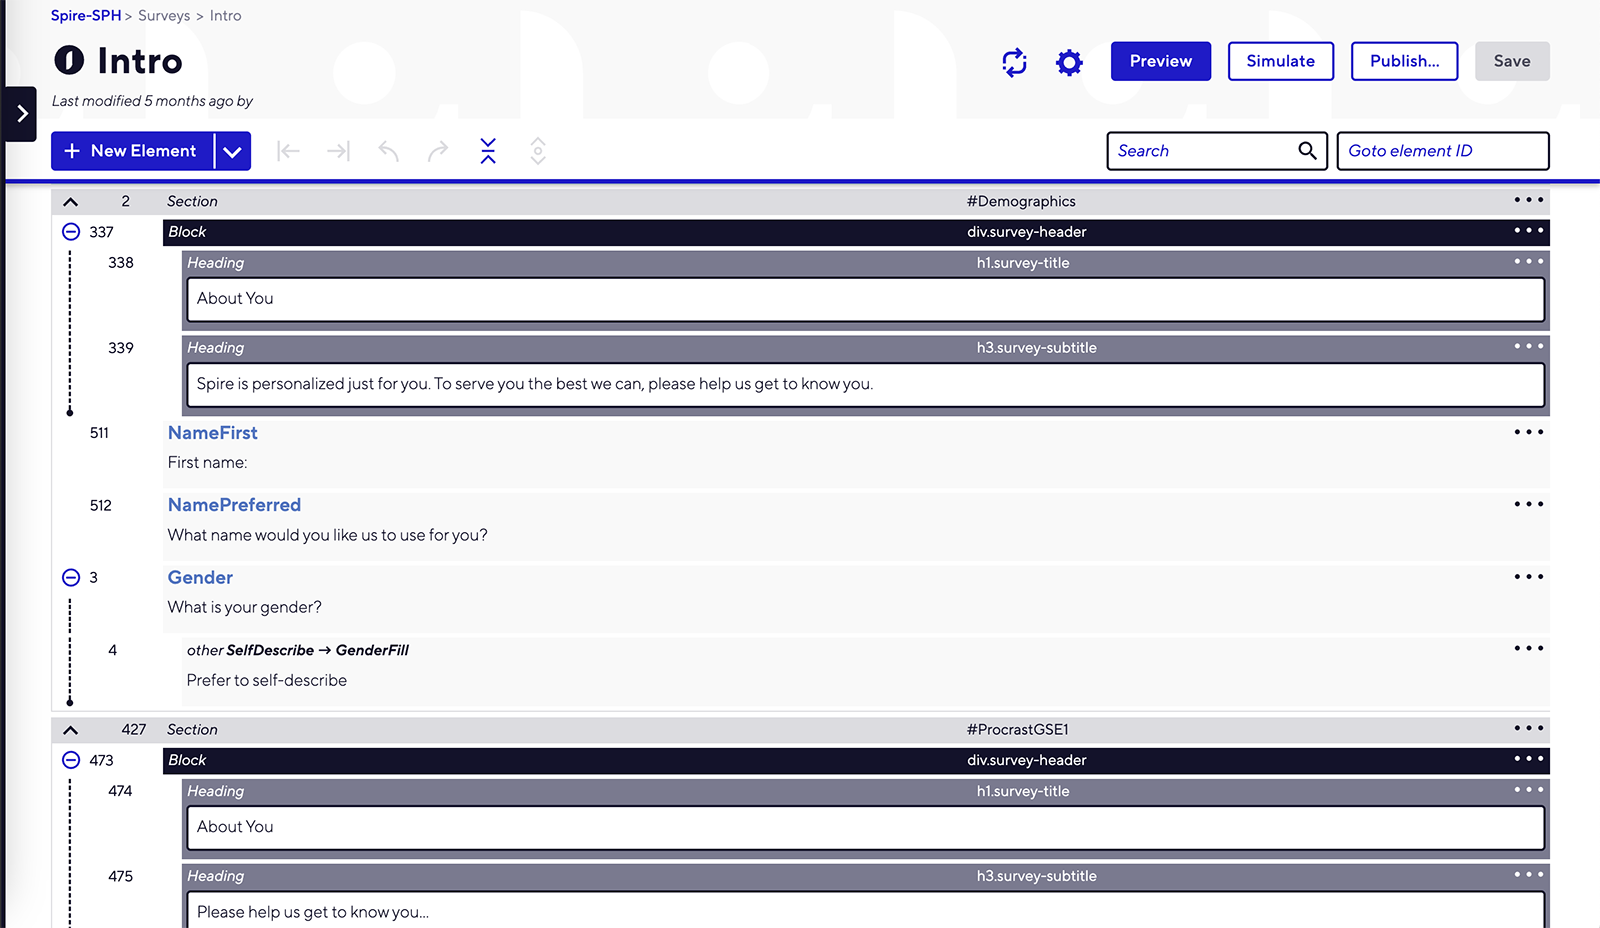
Task: Click the undo arrow icon
Action: pos(388,151)
